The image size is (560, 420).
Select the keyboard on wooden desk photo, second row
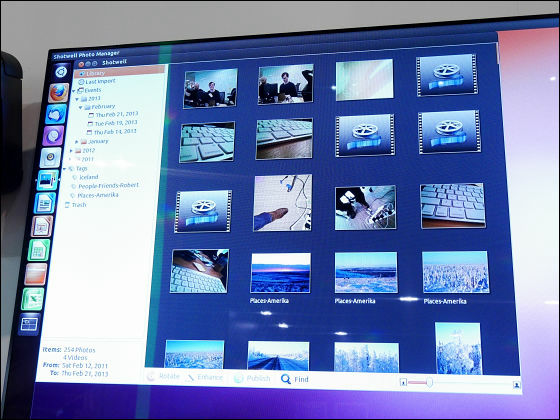pyautogui.click(x=284, y=139)
